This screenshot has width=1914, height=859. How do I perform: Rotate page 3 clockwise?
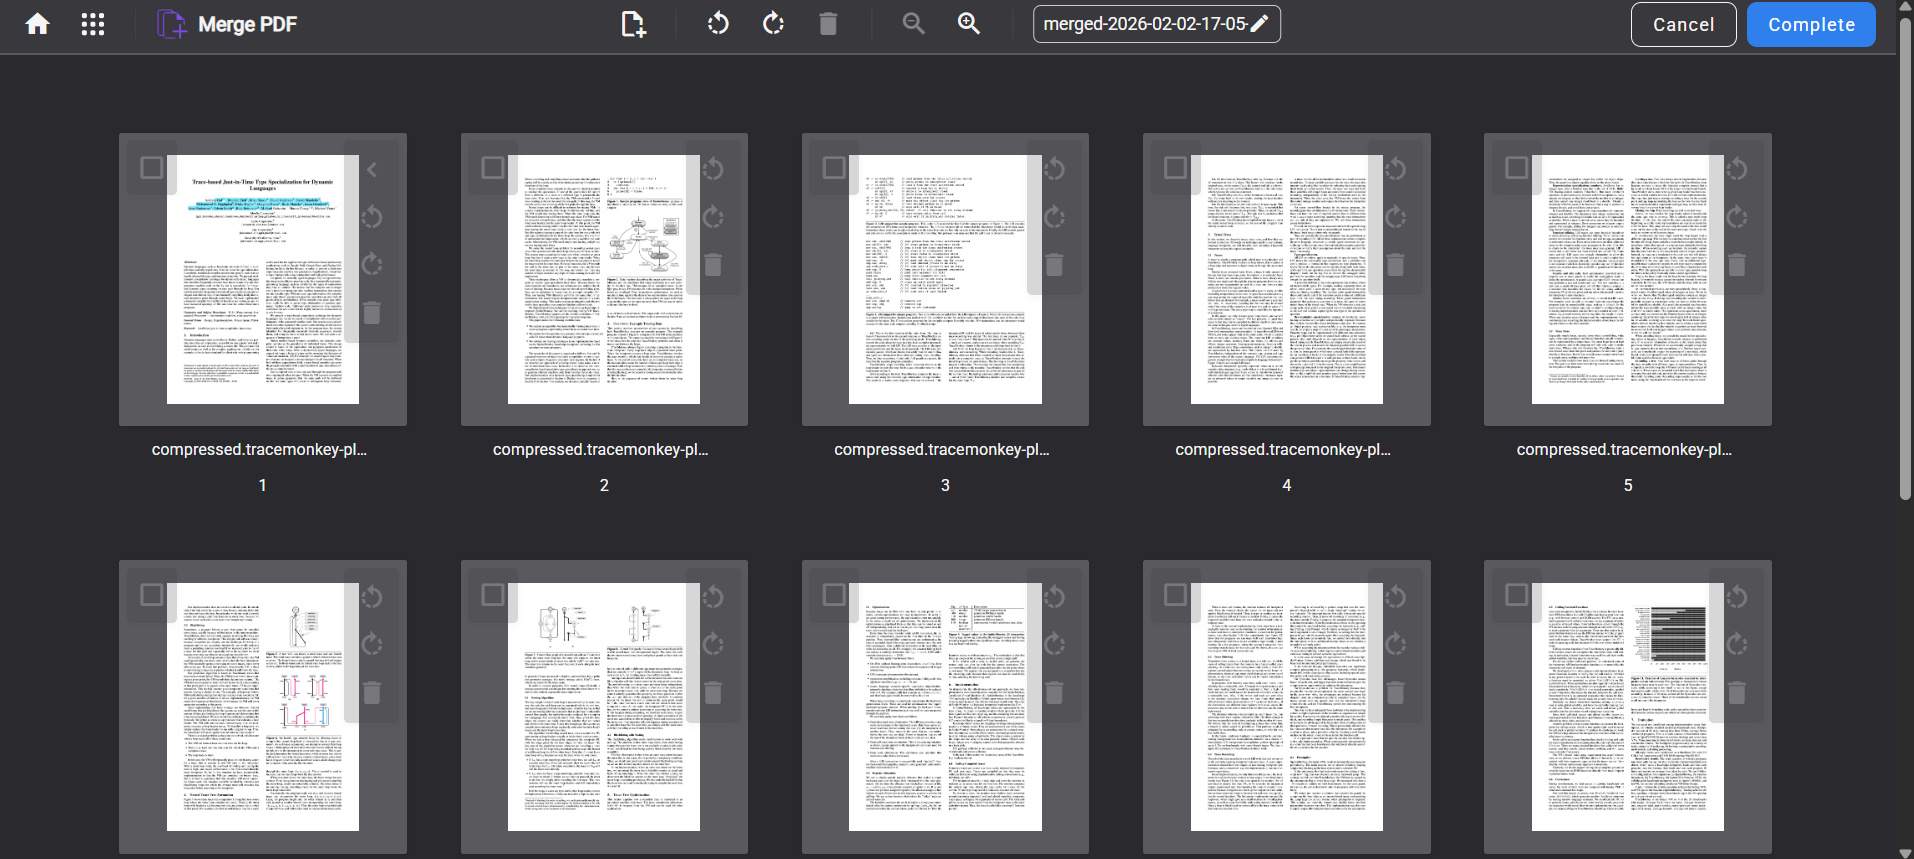point(1054,217)
